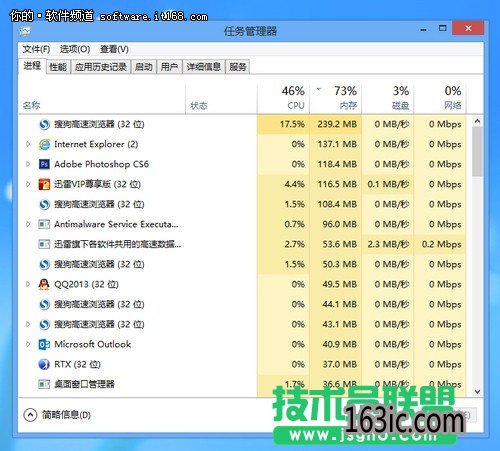Click the 迅雷旗下各软件共用 process icon
Viewport: 500px width, 451px height.
pyautogui.click(x=44, y=244)
